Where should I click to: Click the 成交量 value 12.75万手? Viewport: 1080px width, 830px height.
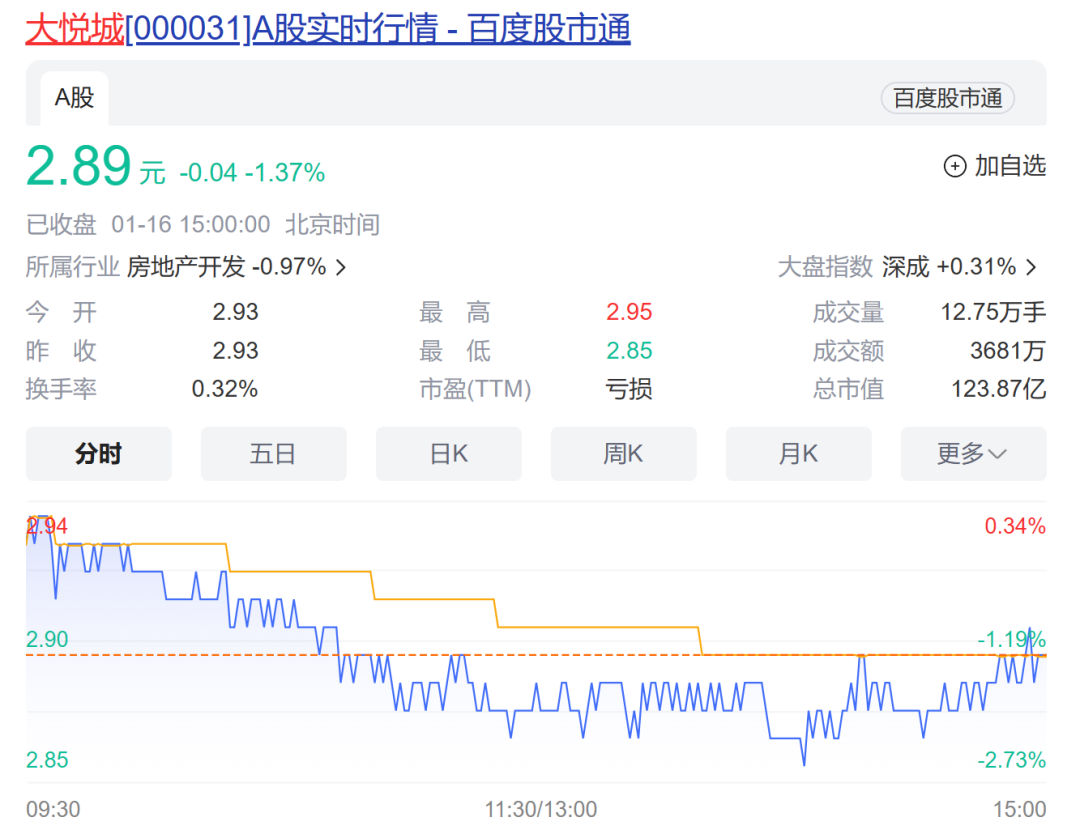click(993, 312)
